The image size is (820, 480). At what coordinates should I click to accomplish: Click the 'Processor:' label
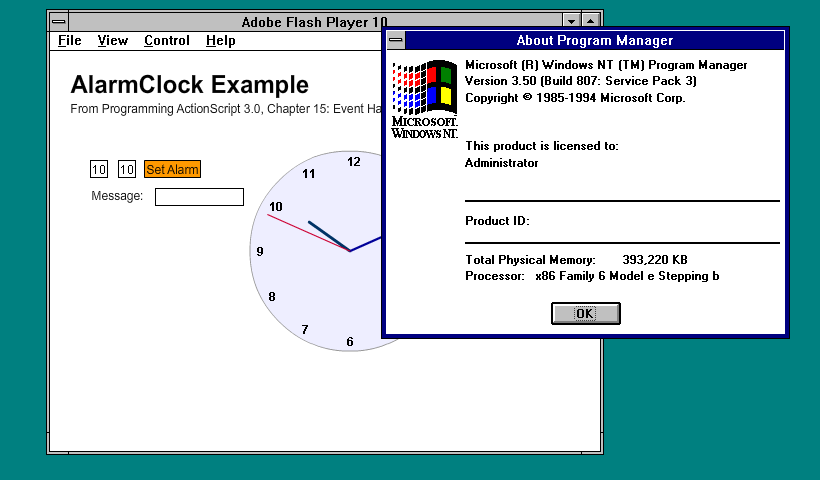point(495,276)
